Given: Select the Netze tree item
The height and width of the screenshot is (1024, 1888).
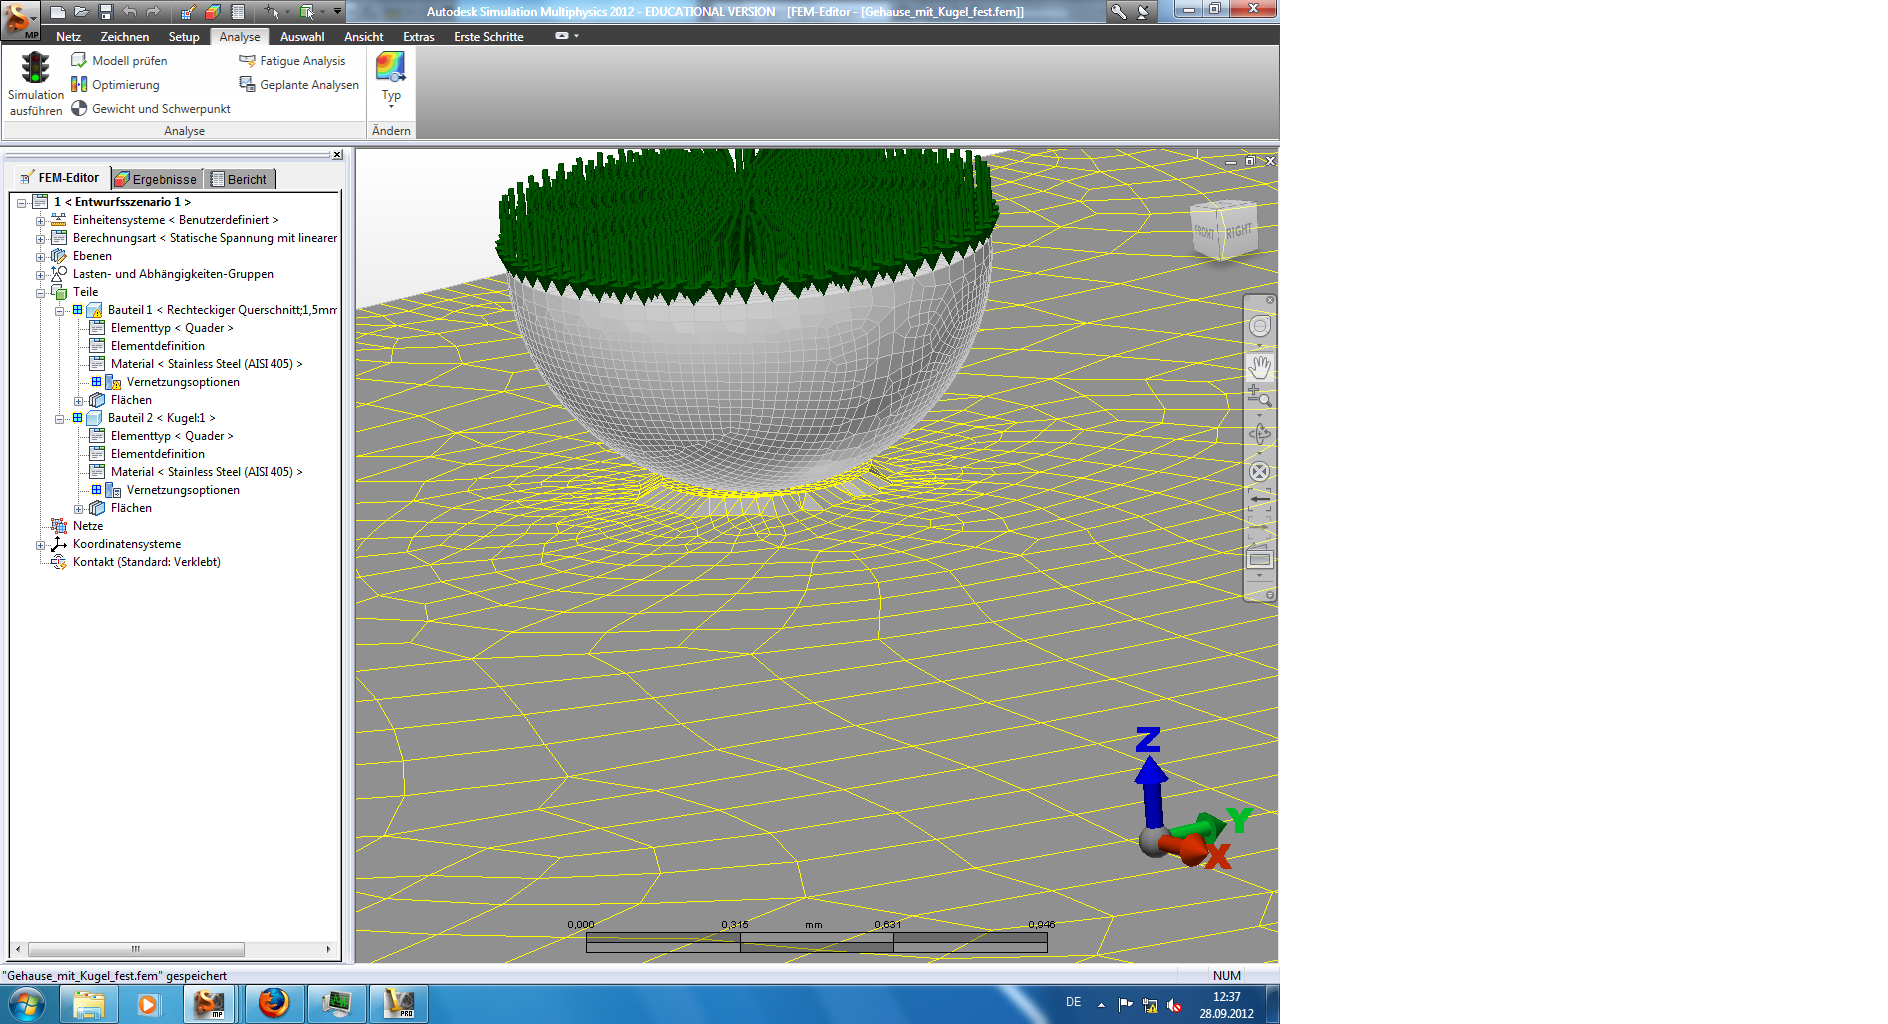Looking at the screenshot, I should 88,526.
